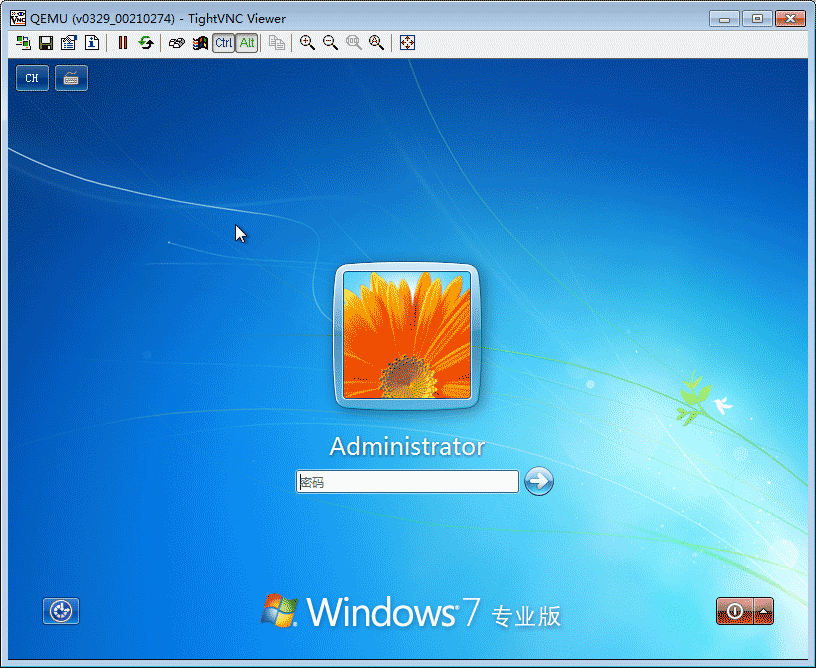Zoom out of the remote display
Screen dimensions: 816x668
pyautogui.click(x=330, y=43)
